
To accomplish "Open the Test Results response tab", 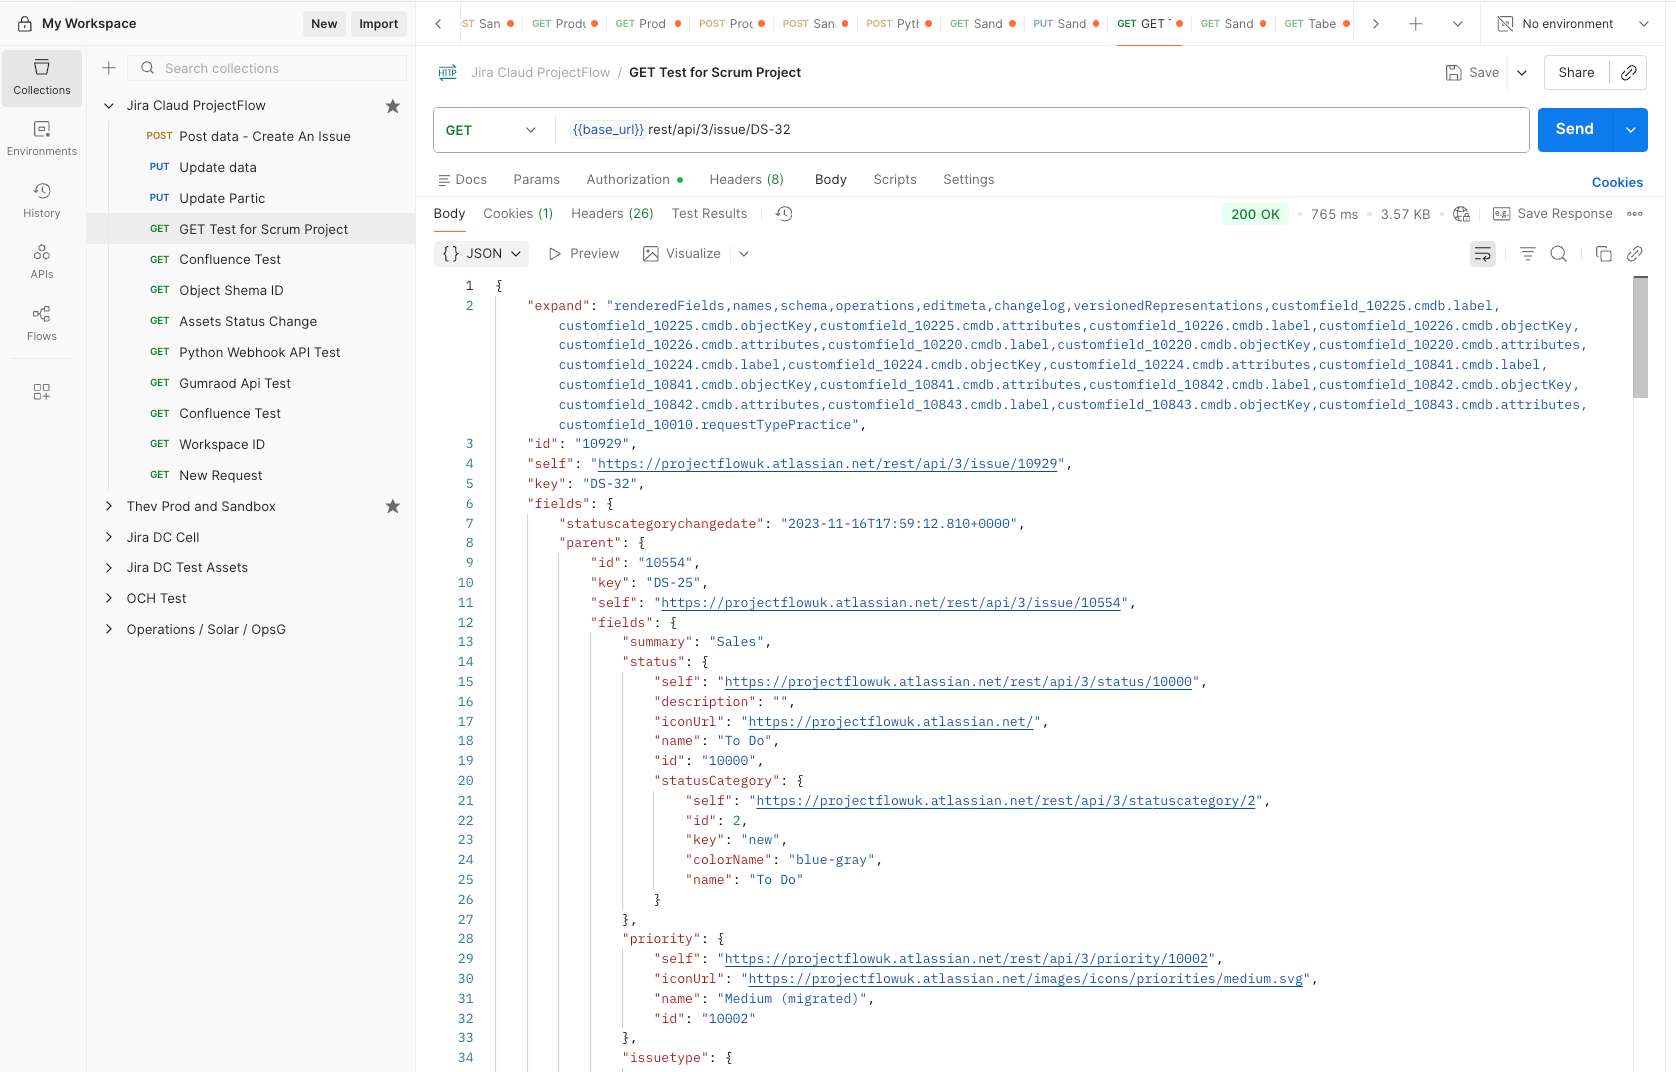I will coord(709,214).
